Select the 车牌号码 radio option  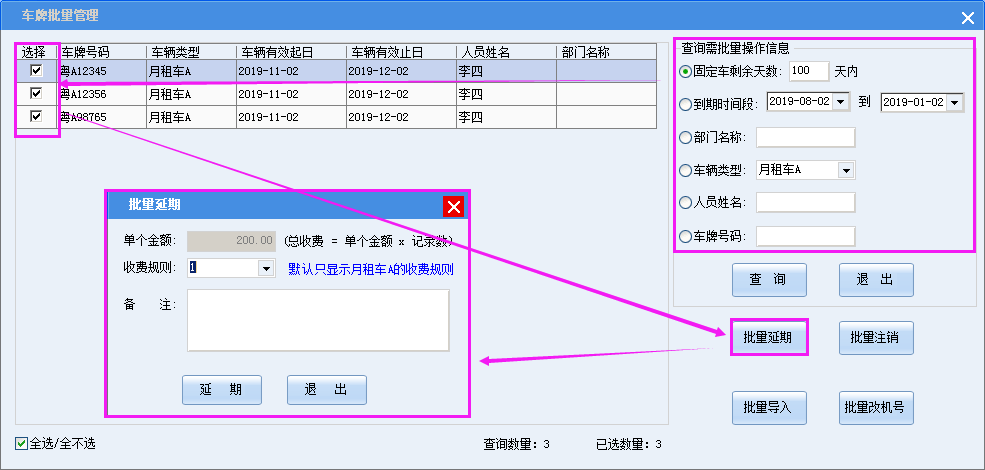(x=686, y=236)
